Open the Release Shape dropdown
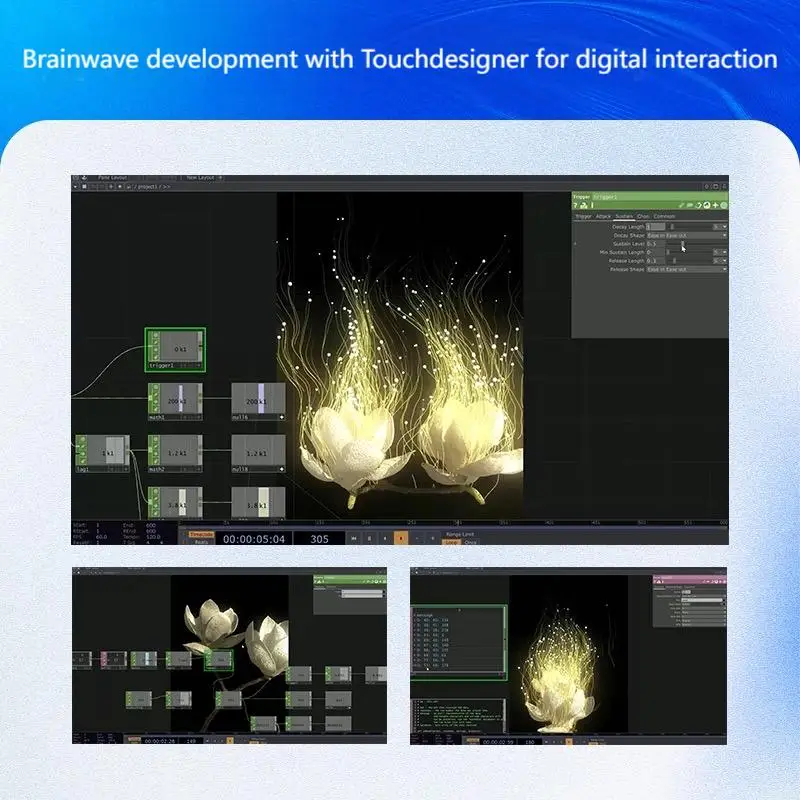This screenshot has height=800, width=800. tap(687, 269)
